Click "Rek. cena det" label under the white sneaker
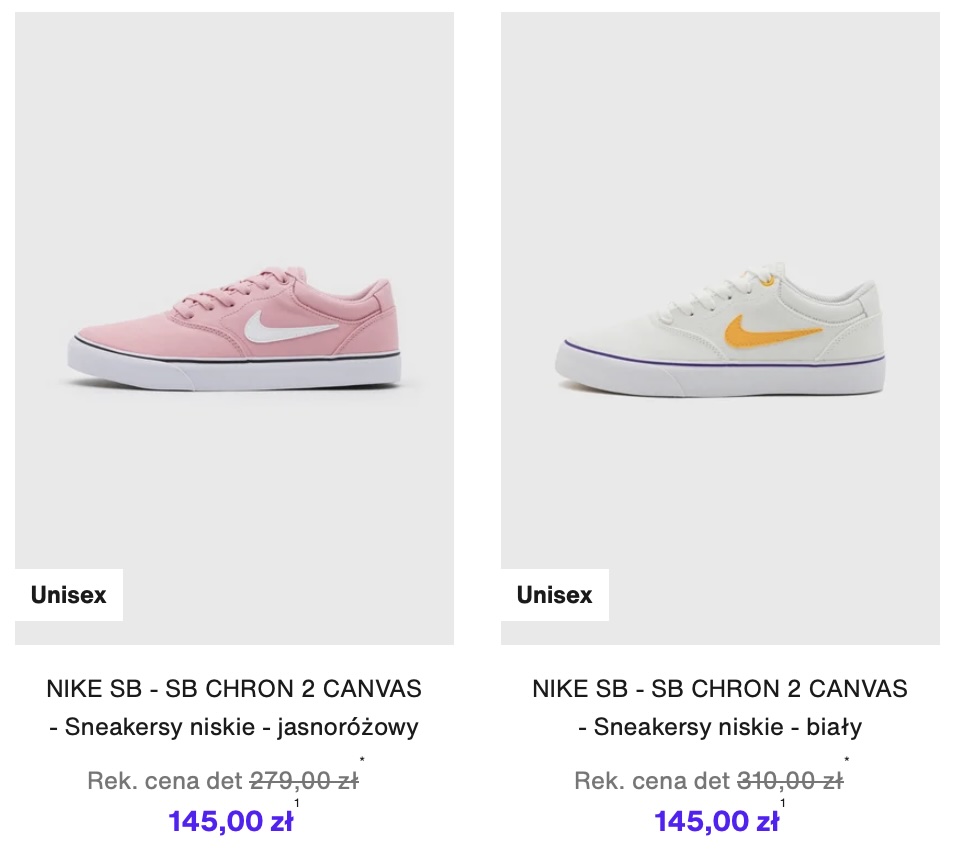The height and width of the screenshot is (856, 958). tap(651, 781)
